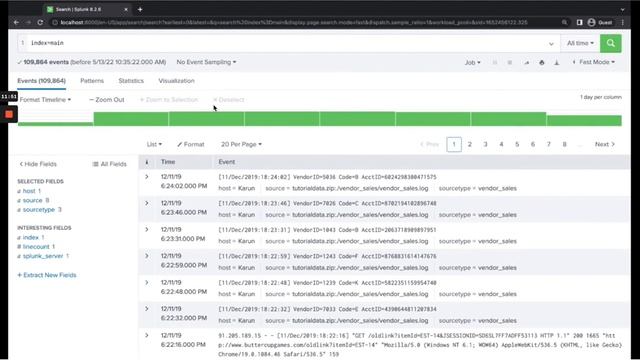Switch to the Statistics tab
Viewport: 640px width, 360px height.
coord(131,81)
